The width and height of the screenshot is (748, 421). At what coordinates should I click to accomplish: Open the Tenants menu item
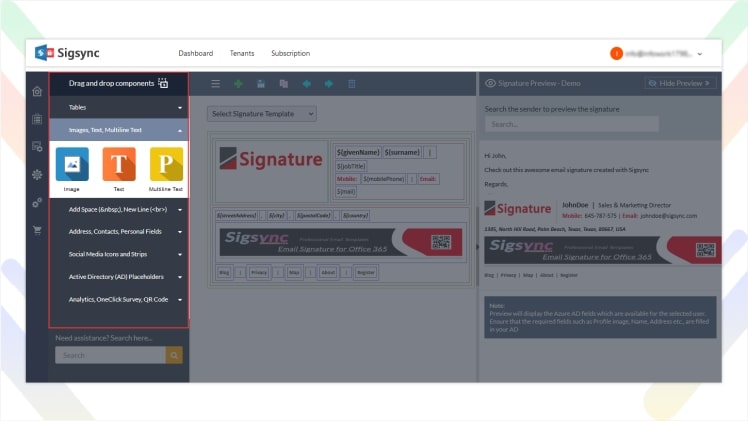coord(242,53)
